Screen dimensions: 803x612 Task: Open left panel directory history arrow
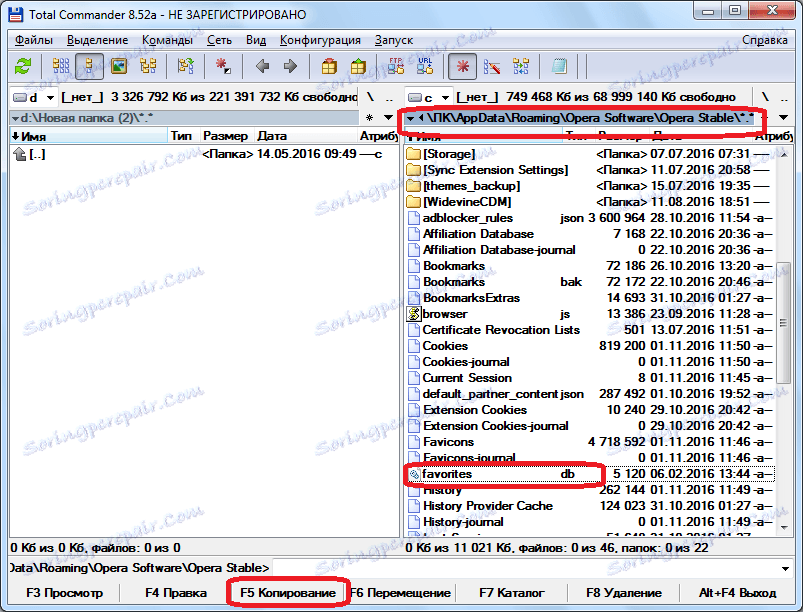point(388,118)
